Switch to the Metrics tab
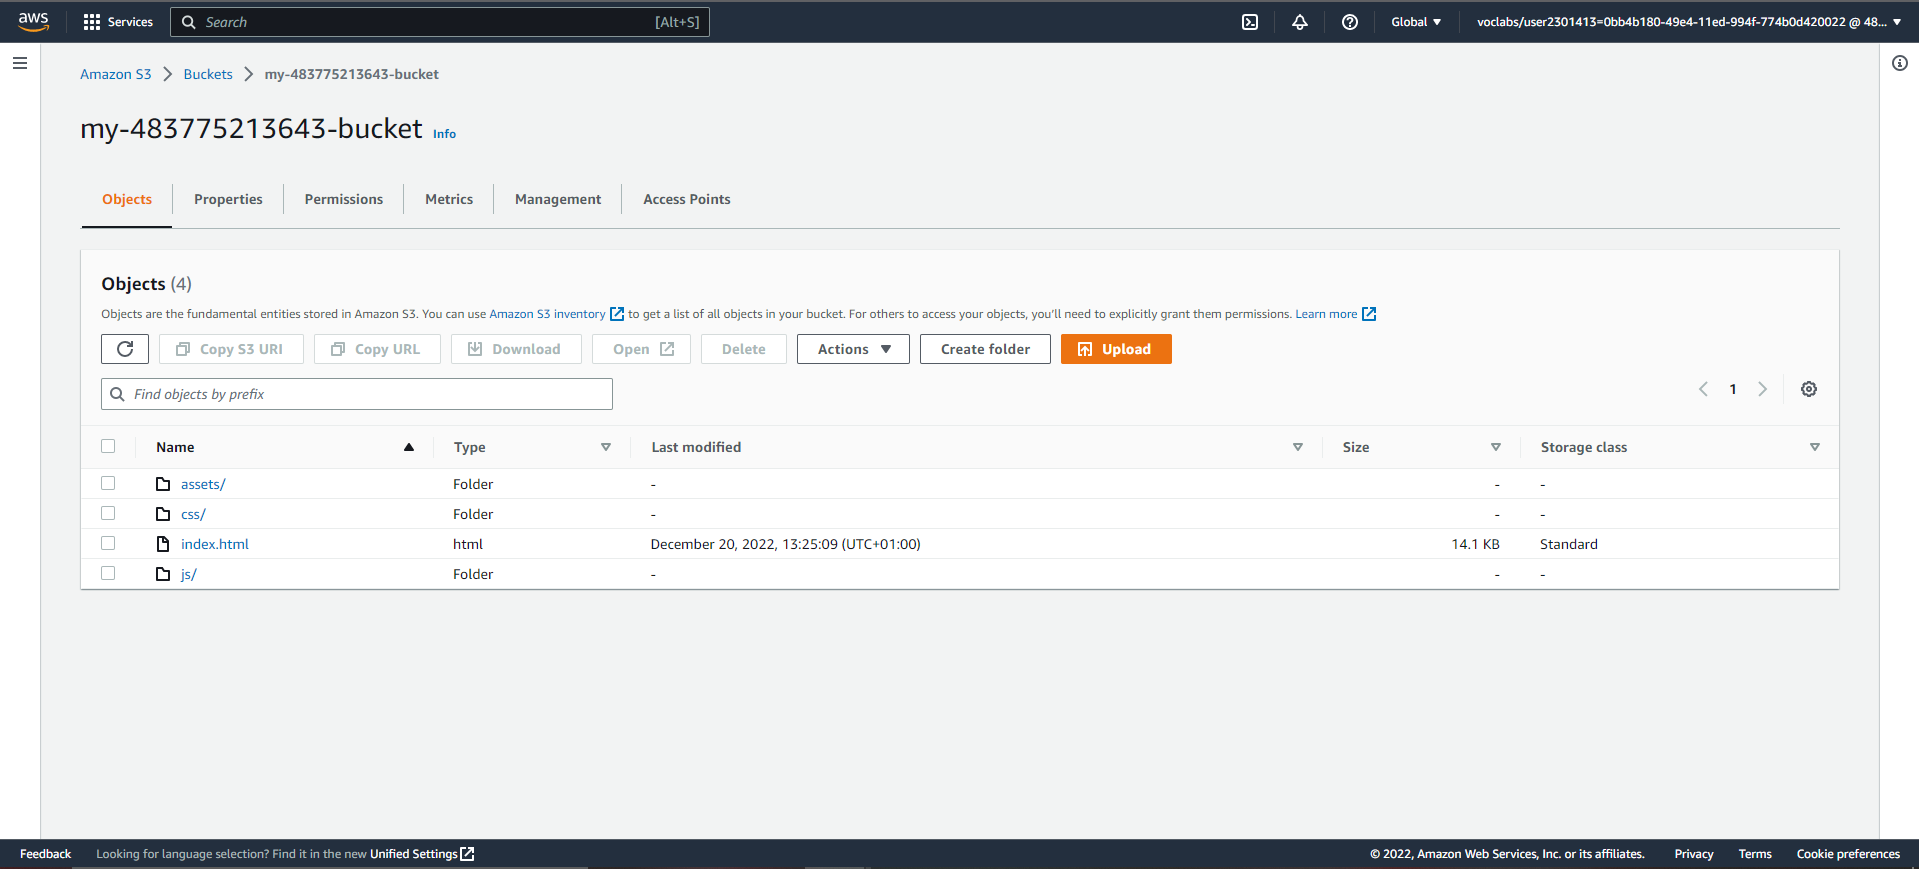This screenshot has height=869, width=1919. [x=449, y=199]
